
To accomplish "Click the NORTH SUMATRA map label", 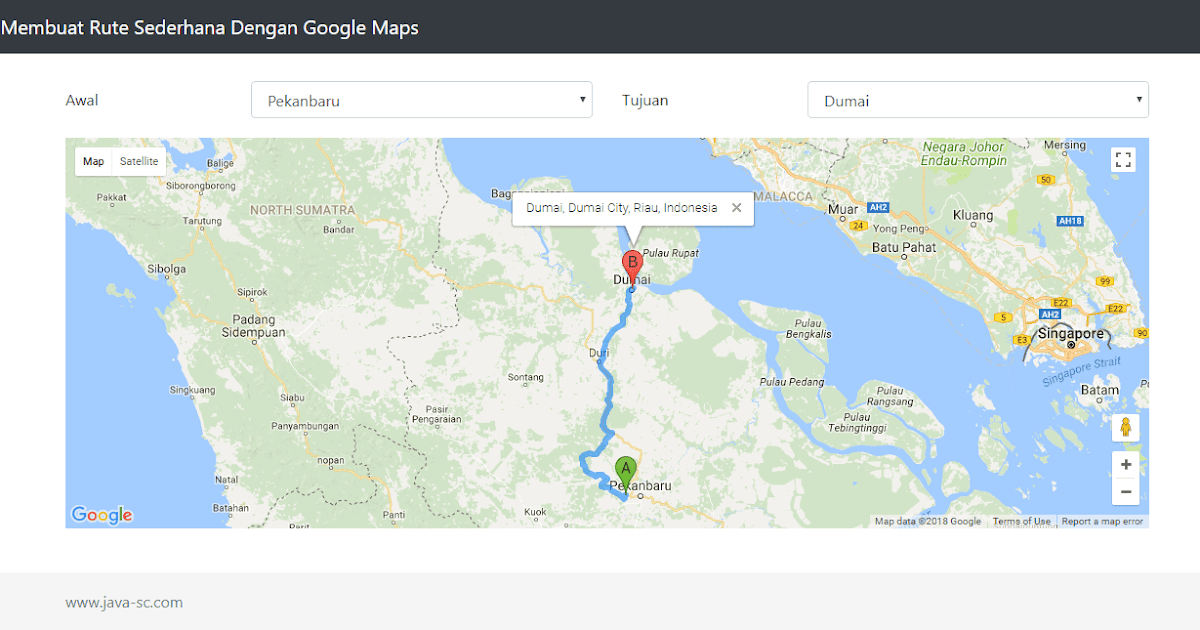I will [302, 210].
